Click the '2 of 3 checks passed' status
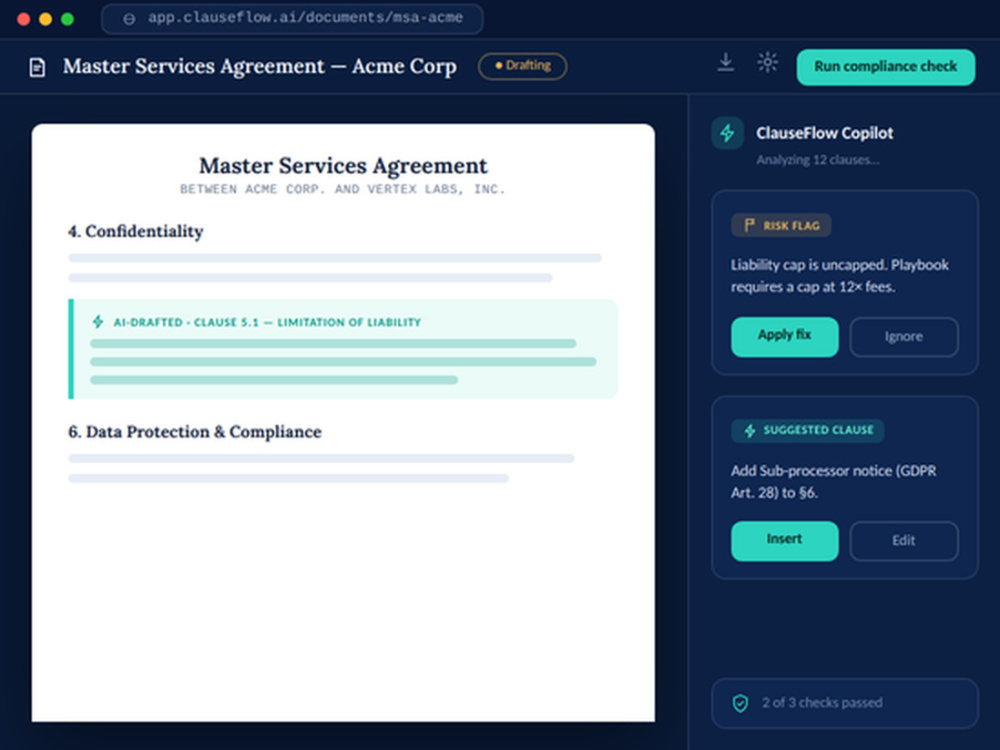The width and height of the screenshot is (1000, 750). pos(844,703)
